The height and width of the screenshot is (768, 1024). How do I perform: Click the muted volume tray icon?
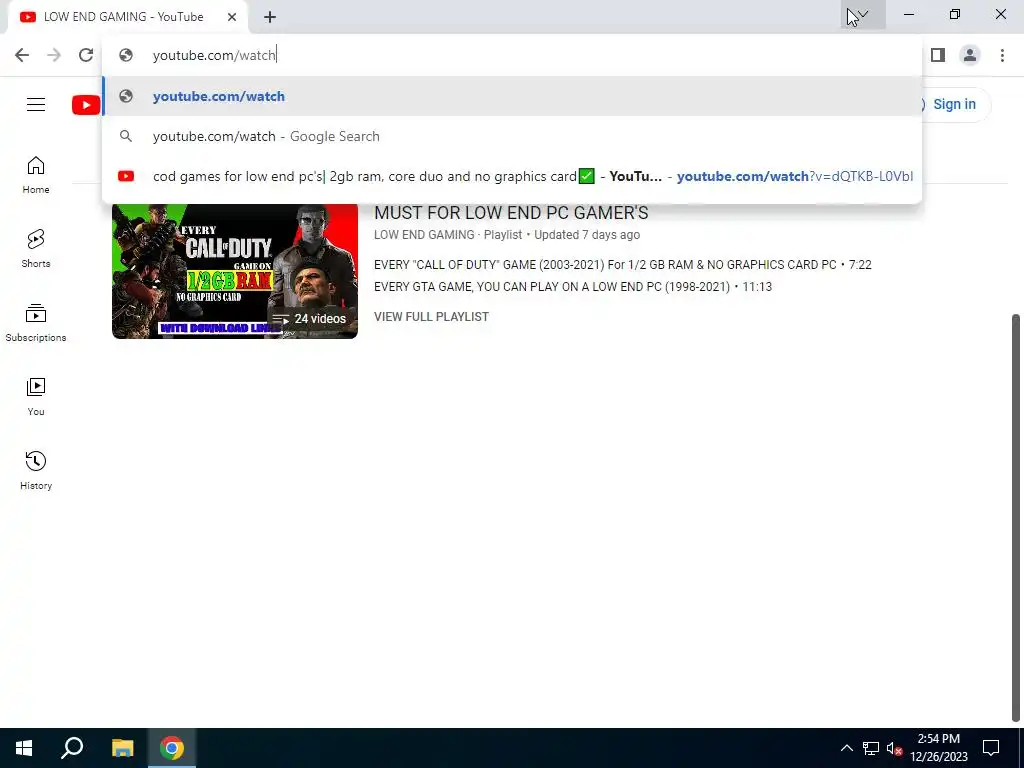[894, 748]
